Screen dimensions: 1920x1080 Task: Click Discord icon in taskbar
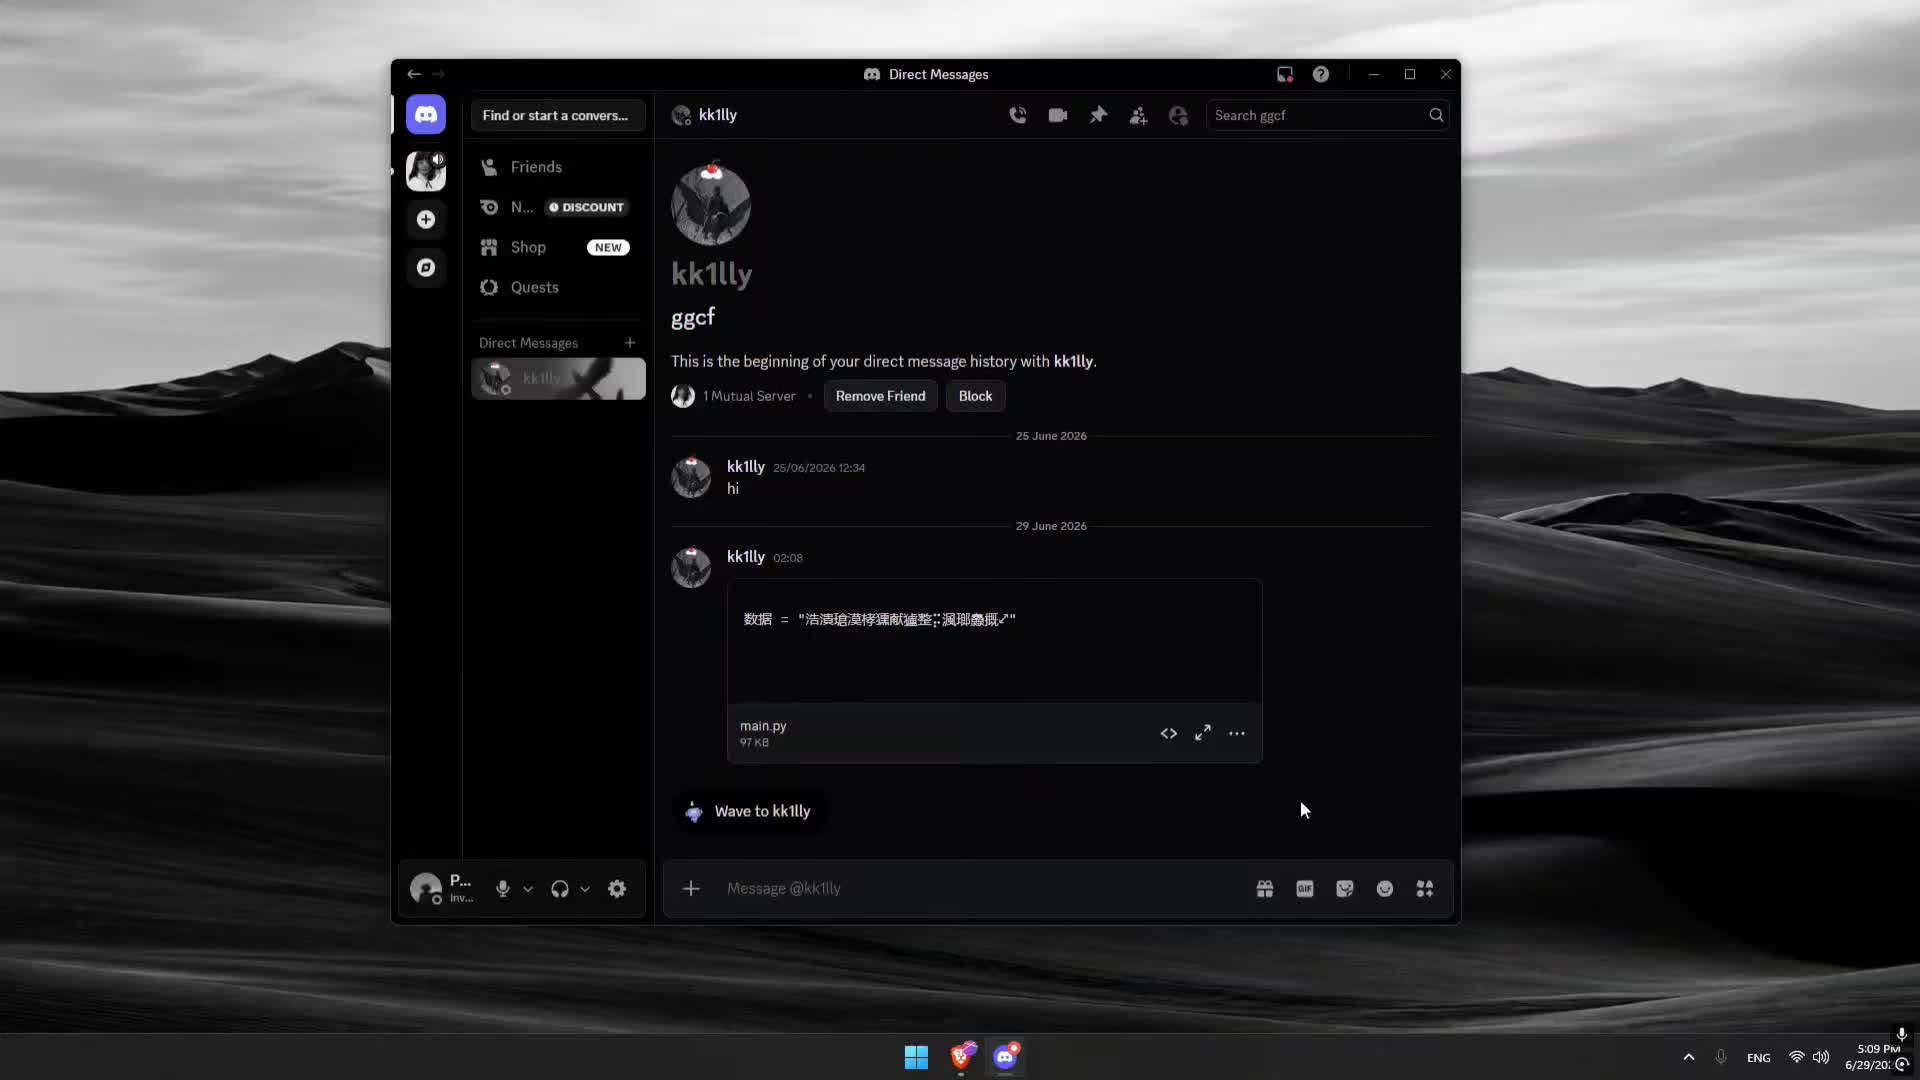click(x=1006, y=1057)
